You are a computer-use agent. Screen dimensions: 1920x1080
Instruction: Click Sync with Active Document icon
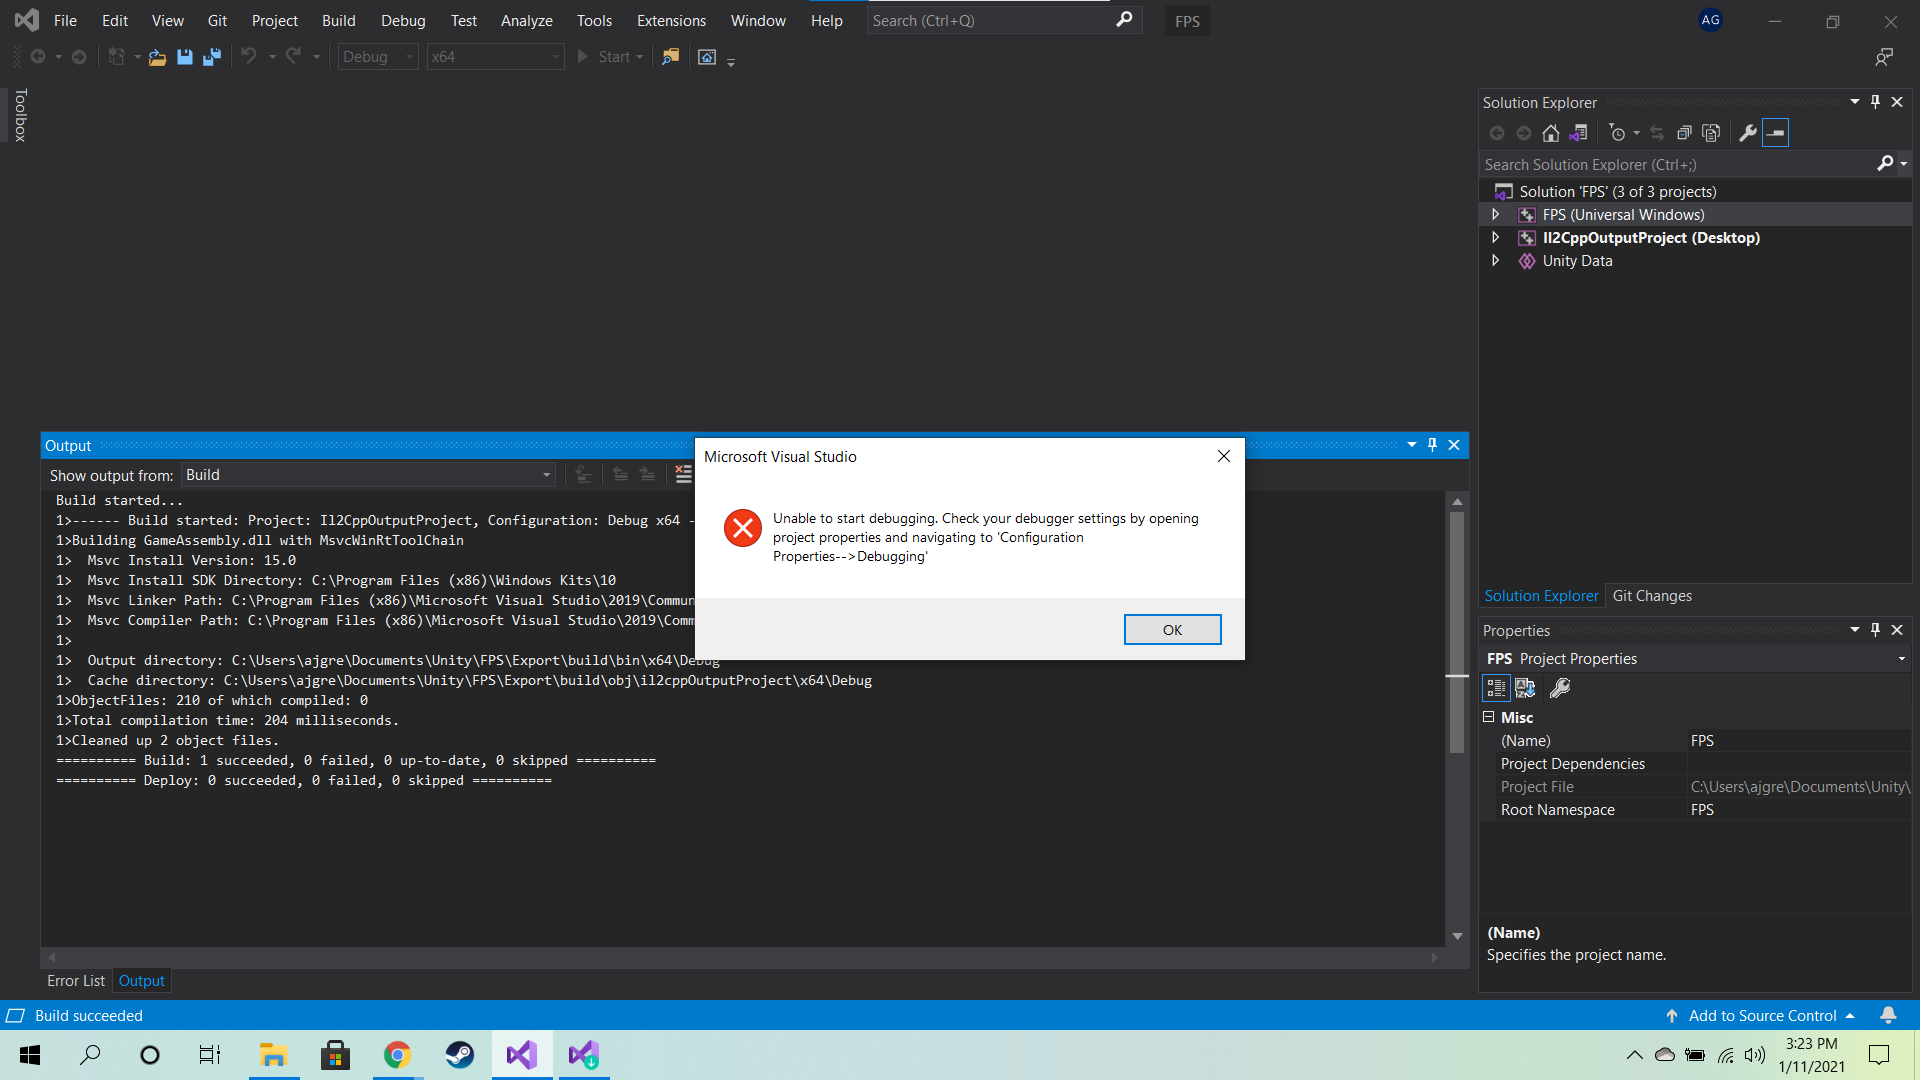point(1657,133)
